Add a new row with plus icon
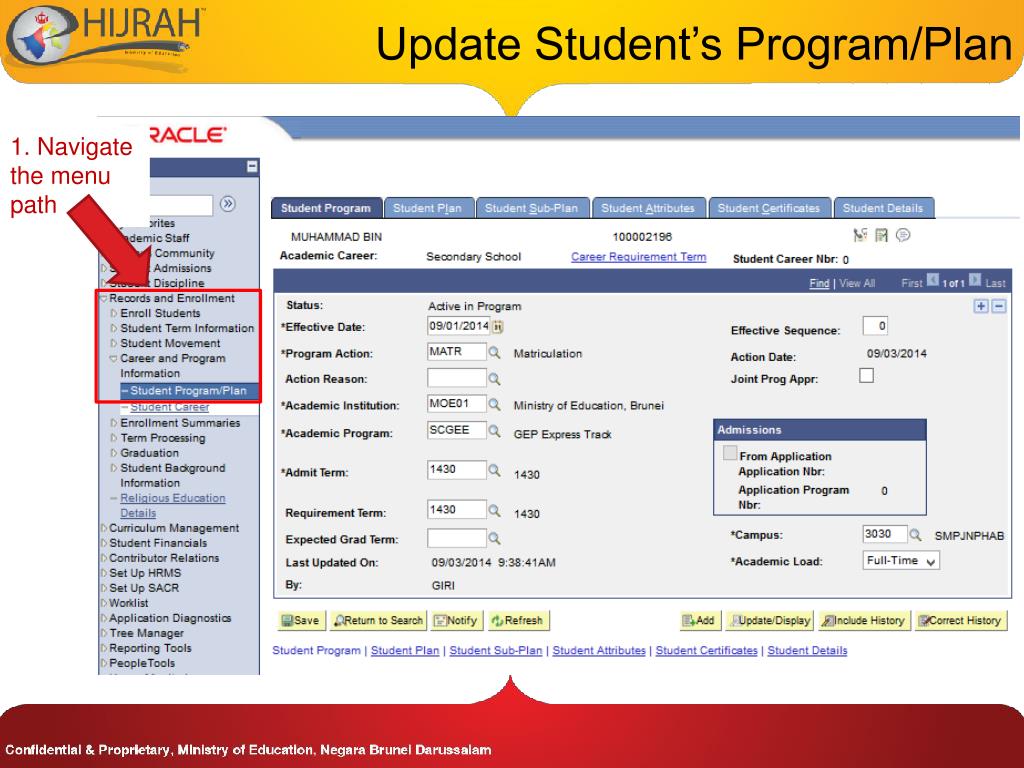The width and height of the screenshot is (1024, 768). pyautogui.click(x=980, y=306)
